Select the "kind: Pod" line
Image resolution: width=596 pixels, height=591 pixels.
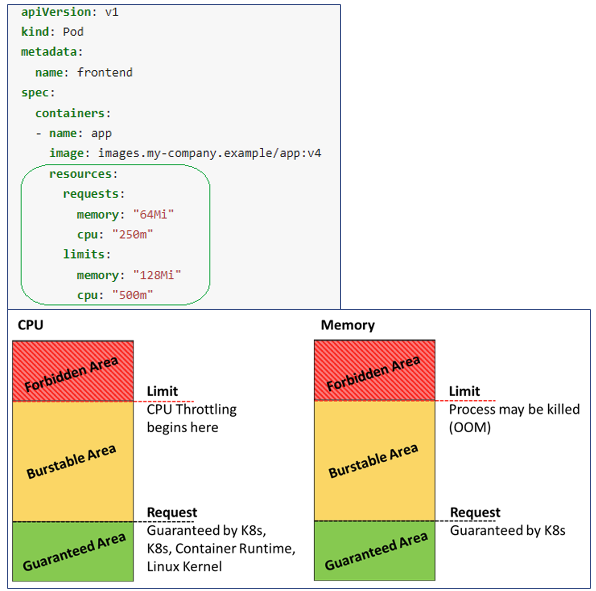[52, 32]
